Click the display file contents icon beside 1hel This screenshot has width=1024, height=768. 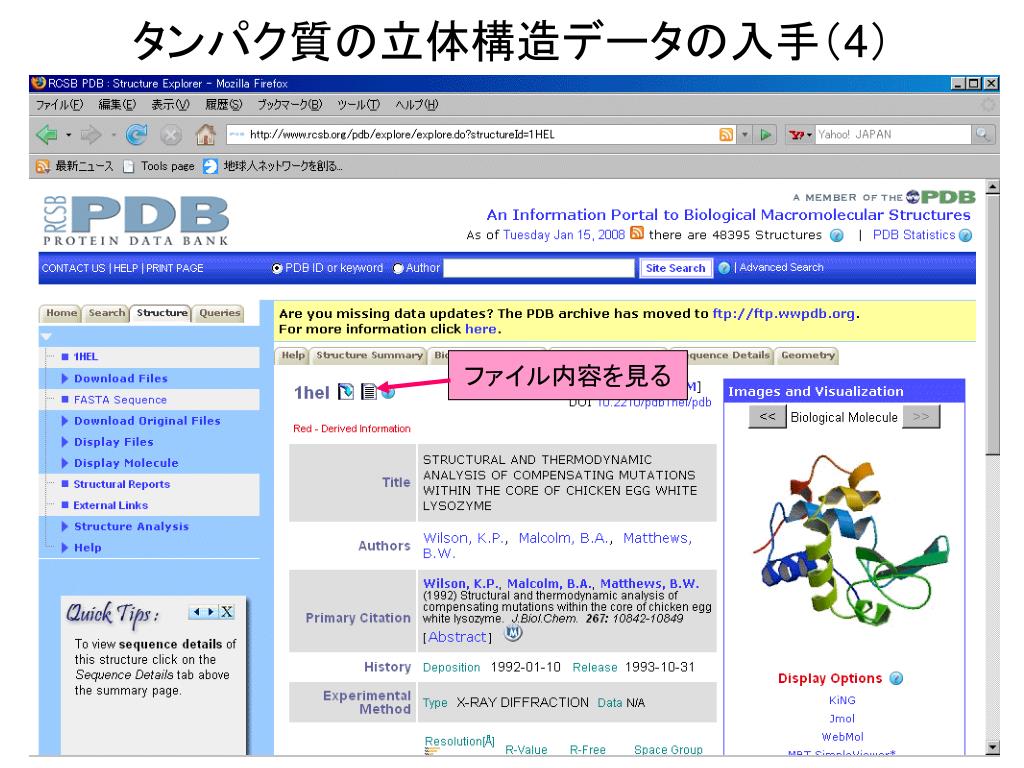pos(369,391)
